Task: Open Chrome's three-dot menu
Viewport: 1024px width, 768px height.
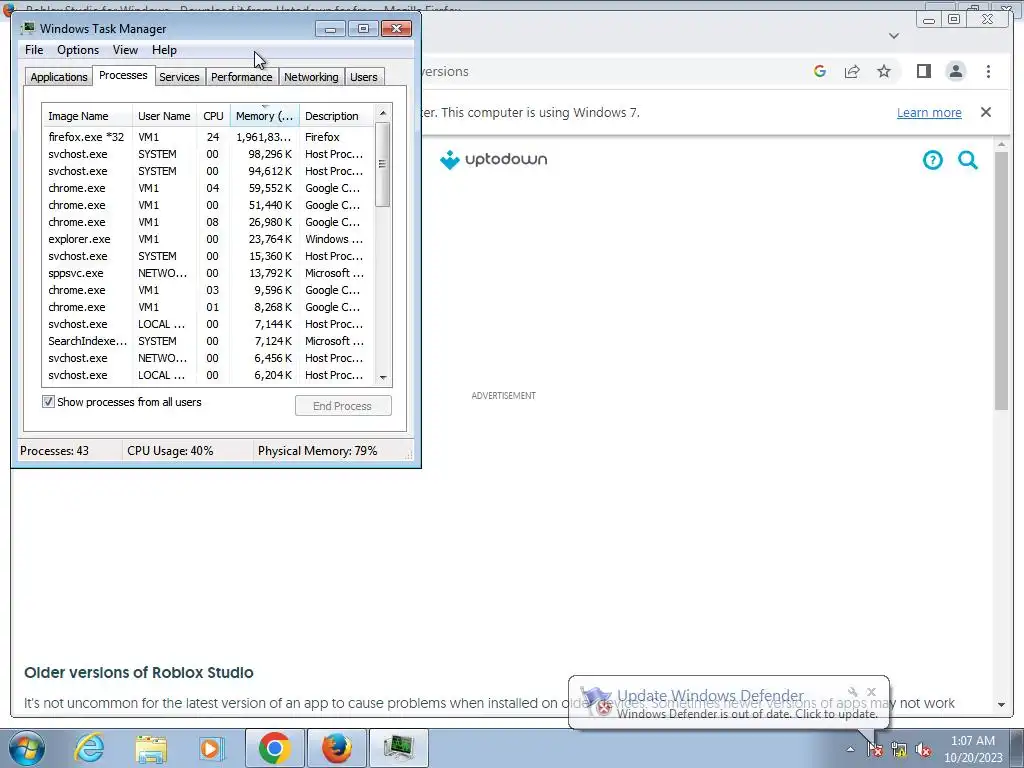Action: click(988, 71)
